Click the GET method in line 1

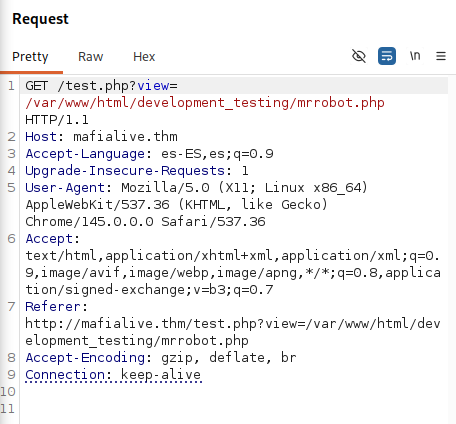(x=37, y=86)
